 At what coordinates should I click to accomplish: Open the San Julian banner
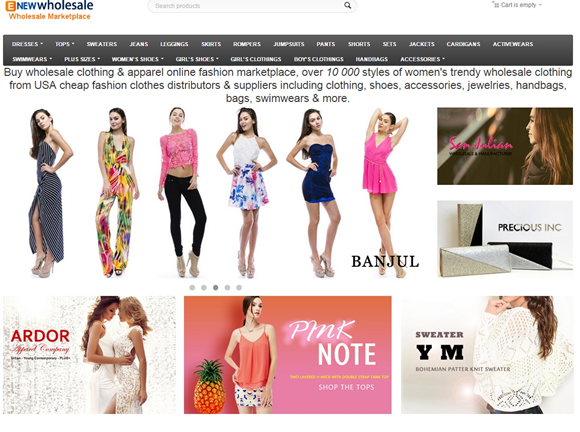point(505,146)
